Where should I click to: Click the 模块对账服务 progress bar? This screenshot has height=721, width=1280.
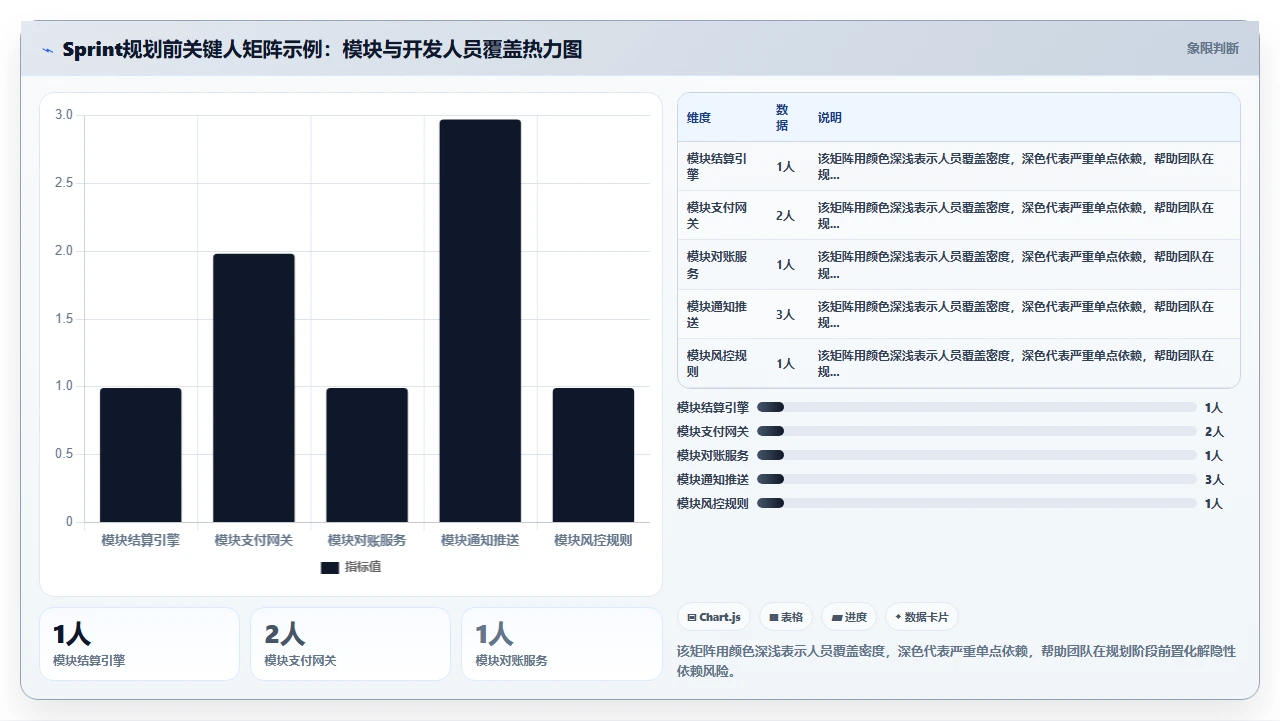point(977,455)
